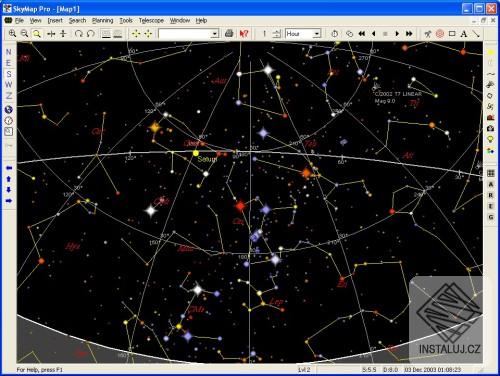Click the telescope icon in the toolbar

click(x=428, y=34)
